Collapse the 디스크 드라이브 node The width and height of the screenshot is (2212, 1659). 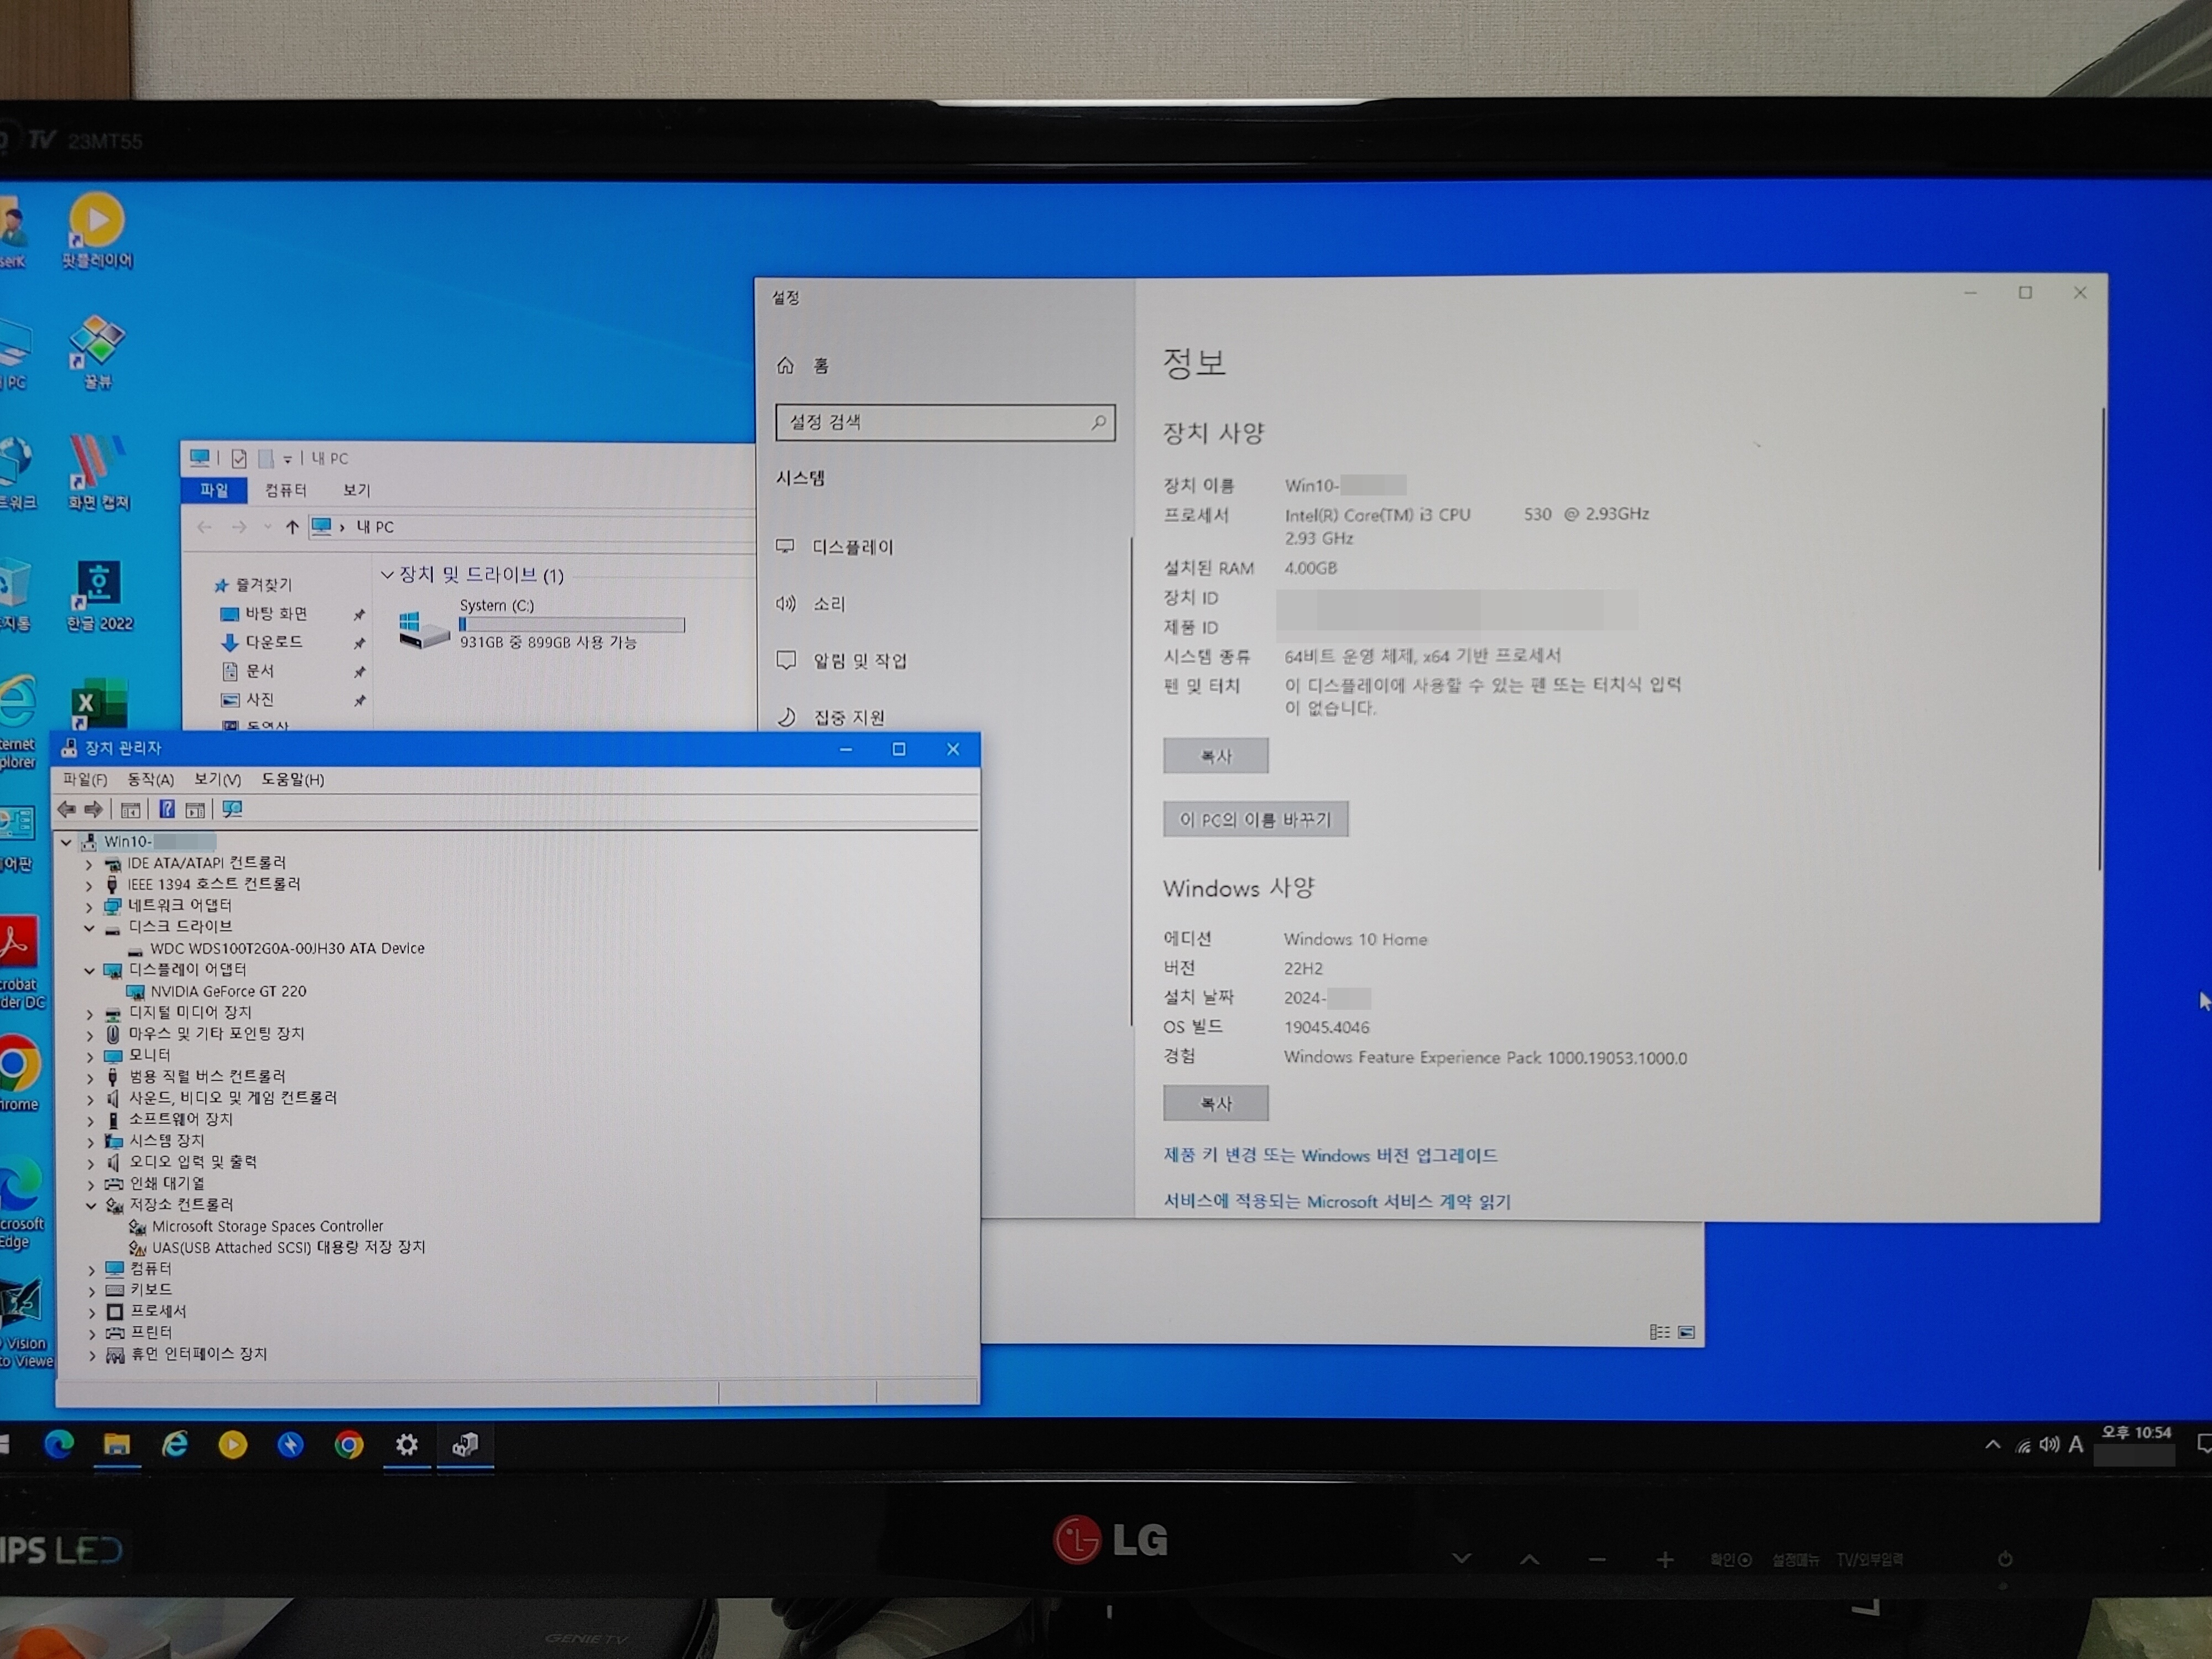[x=89, y=928]
